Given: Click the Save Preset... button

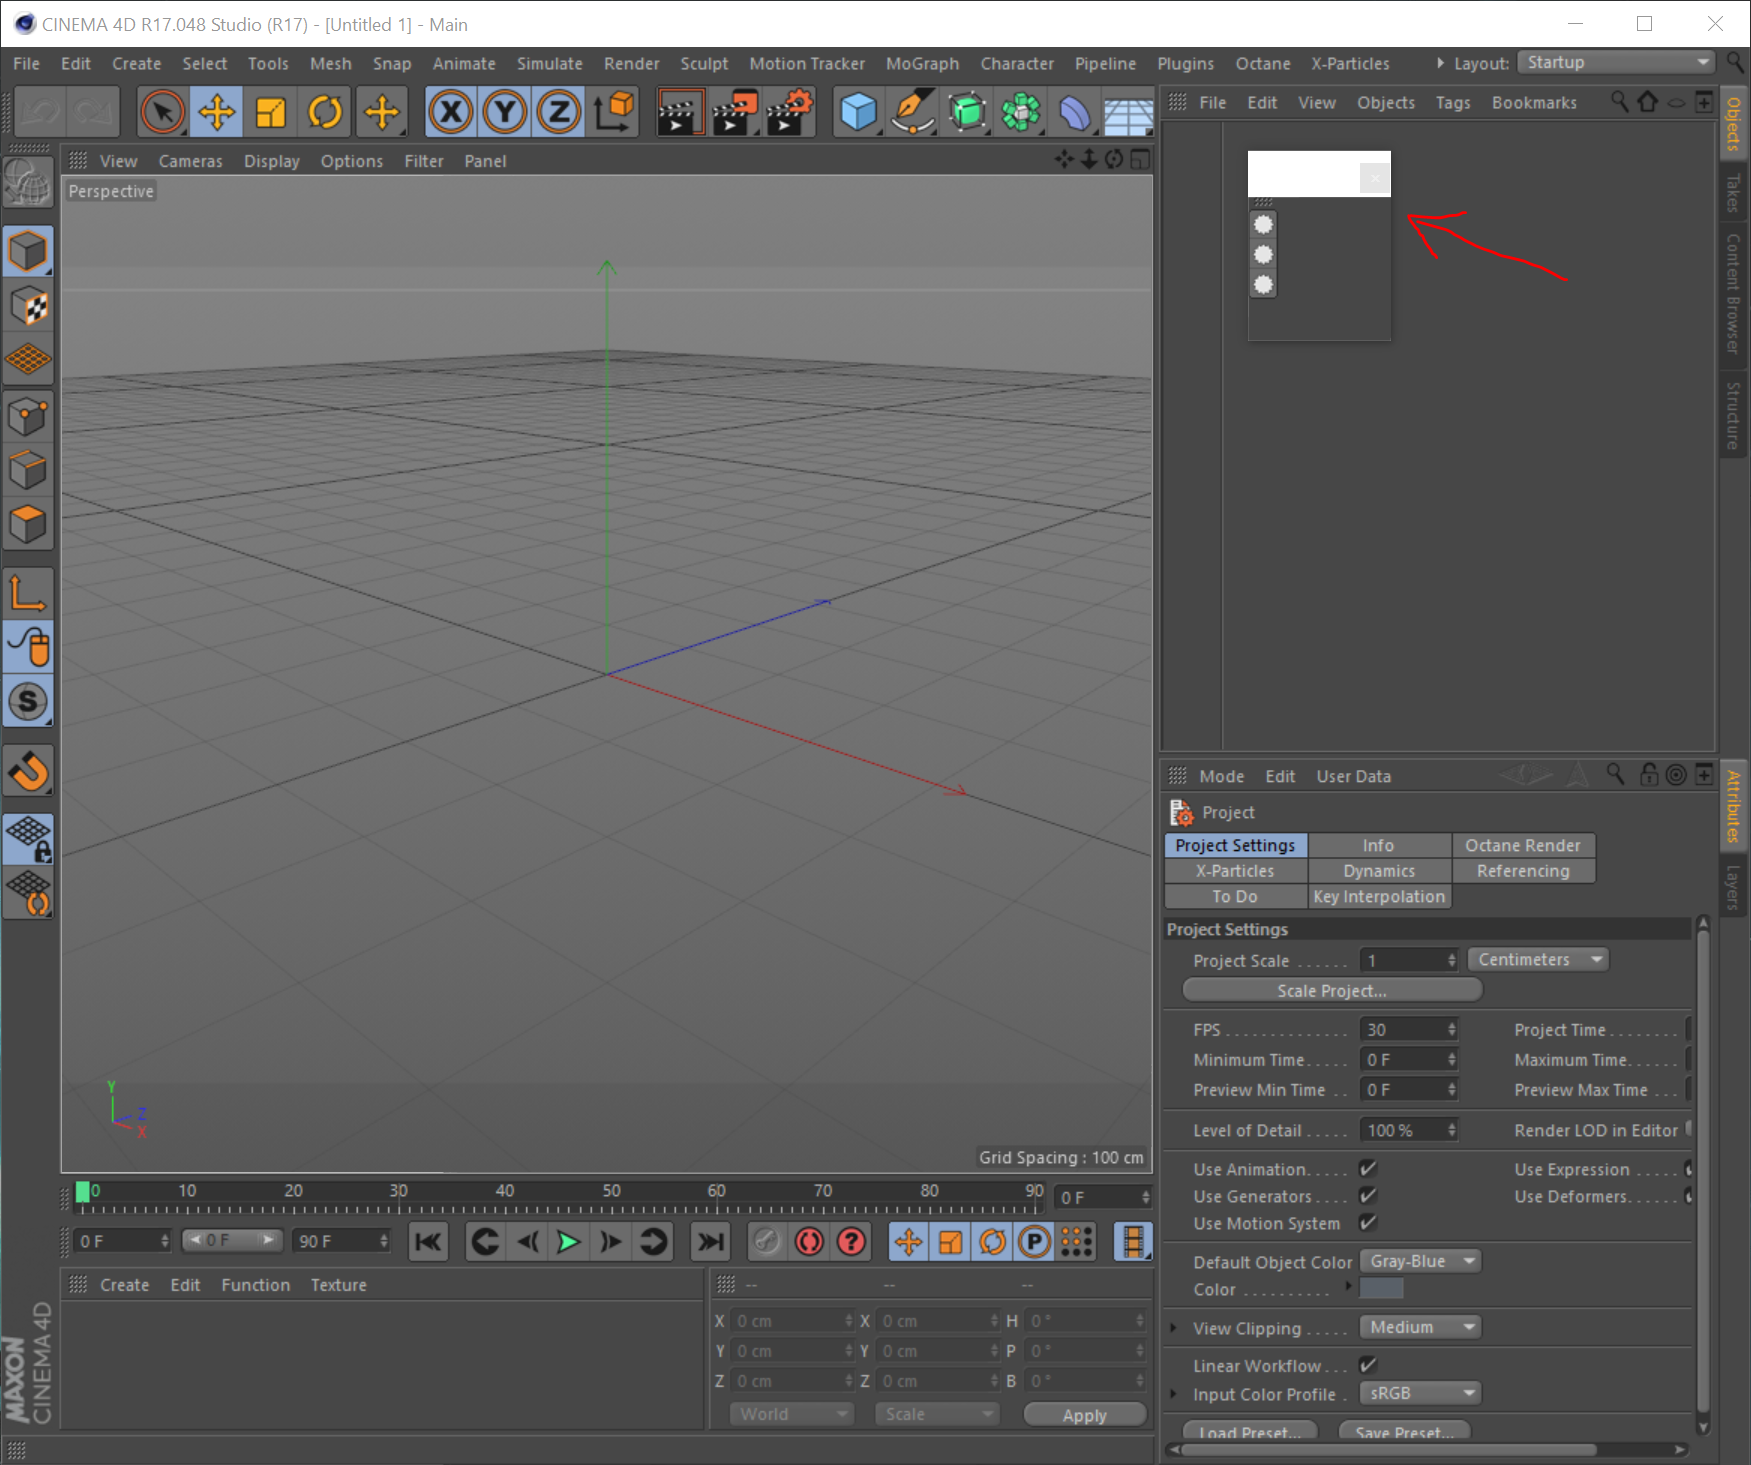Looking at the screenshot, I should (1404, 1431).
